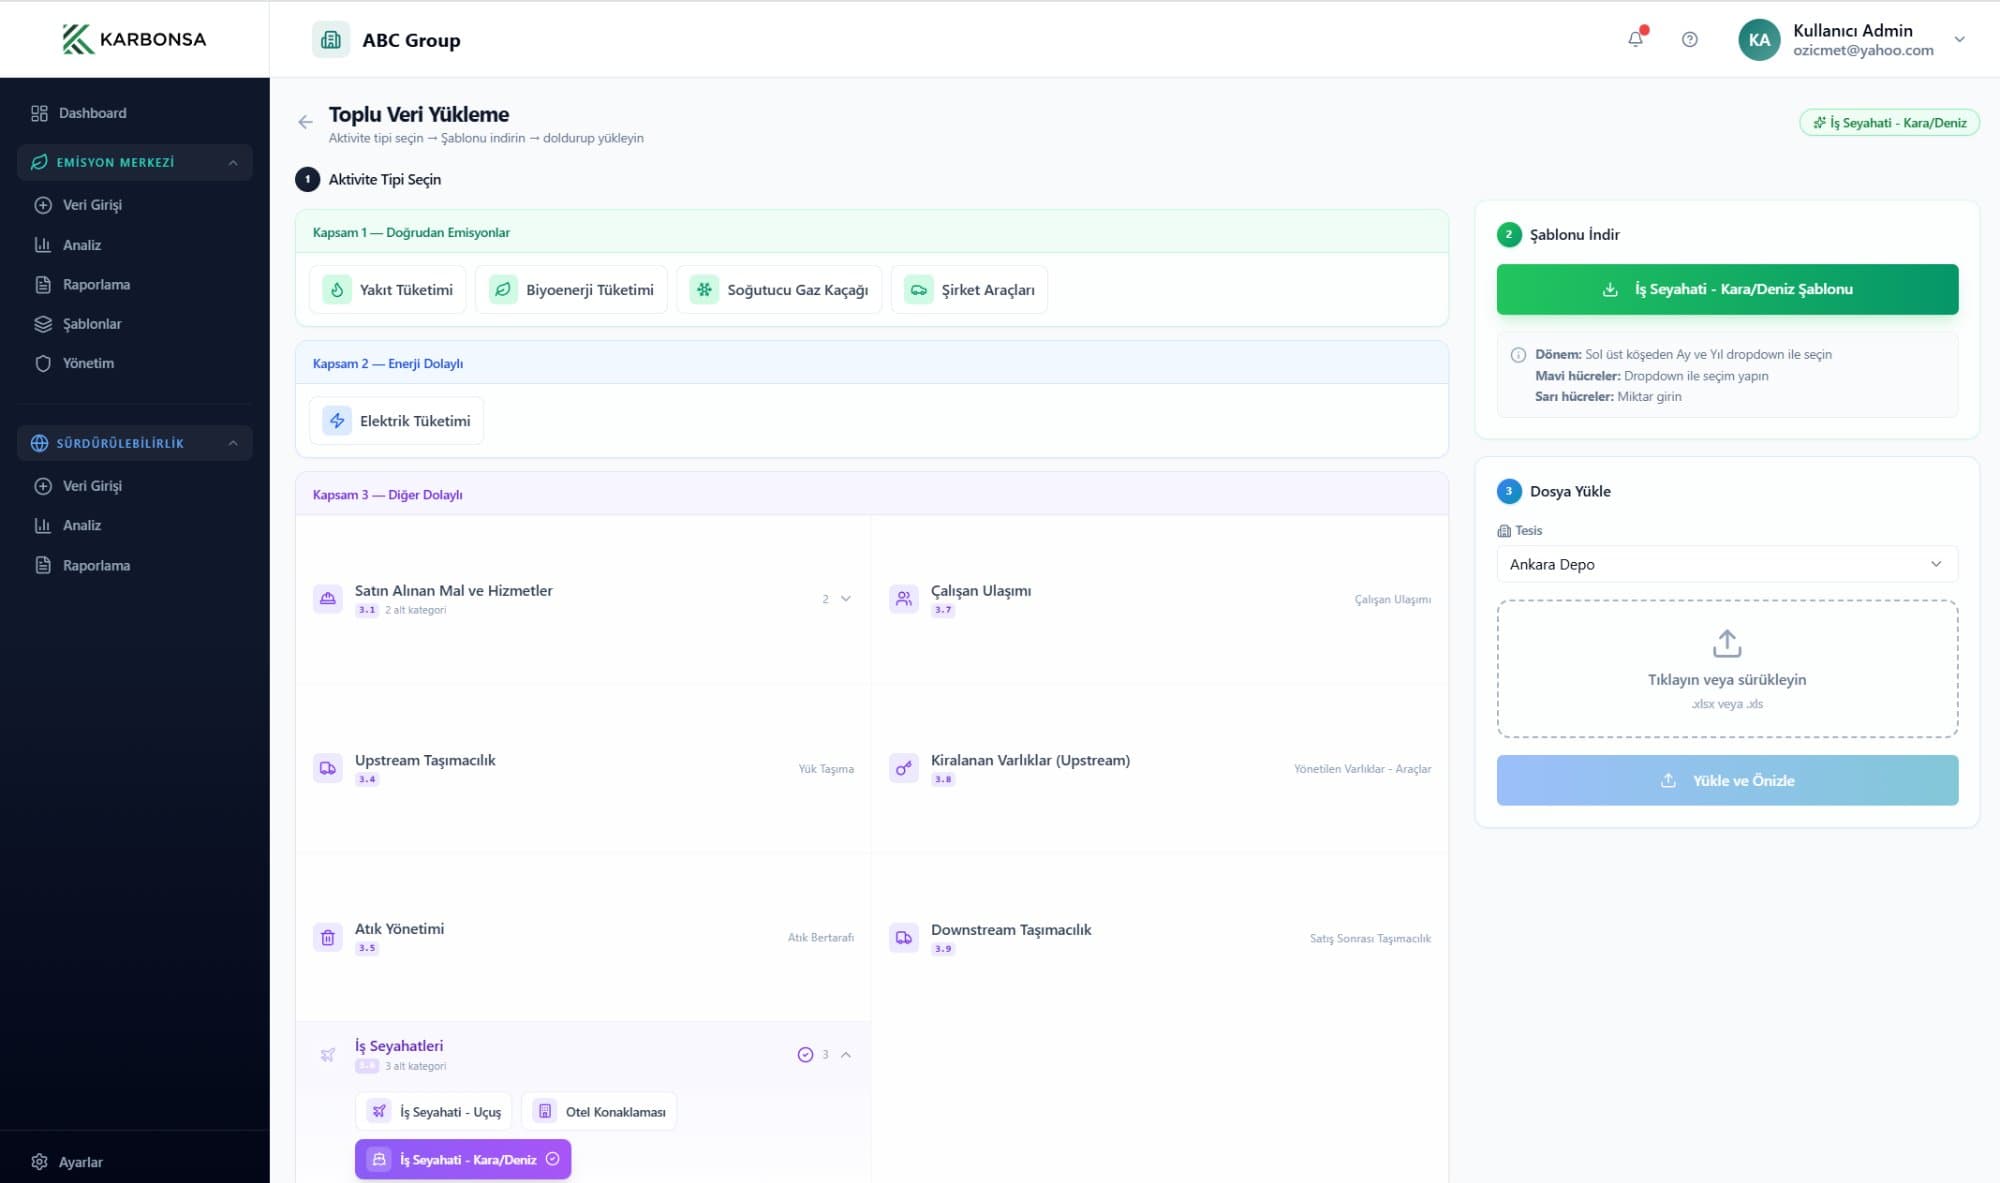The height and width of the screenshot is (1183, 2000).
Task: Click the Yükle ve Önizle button
Action: 1726,780
